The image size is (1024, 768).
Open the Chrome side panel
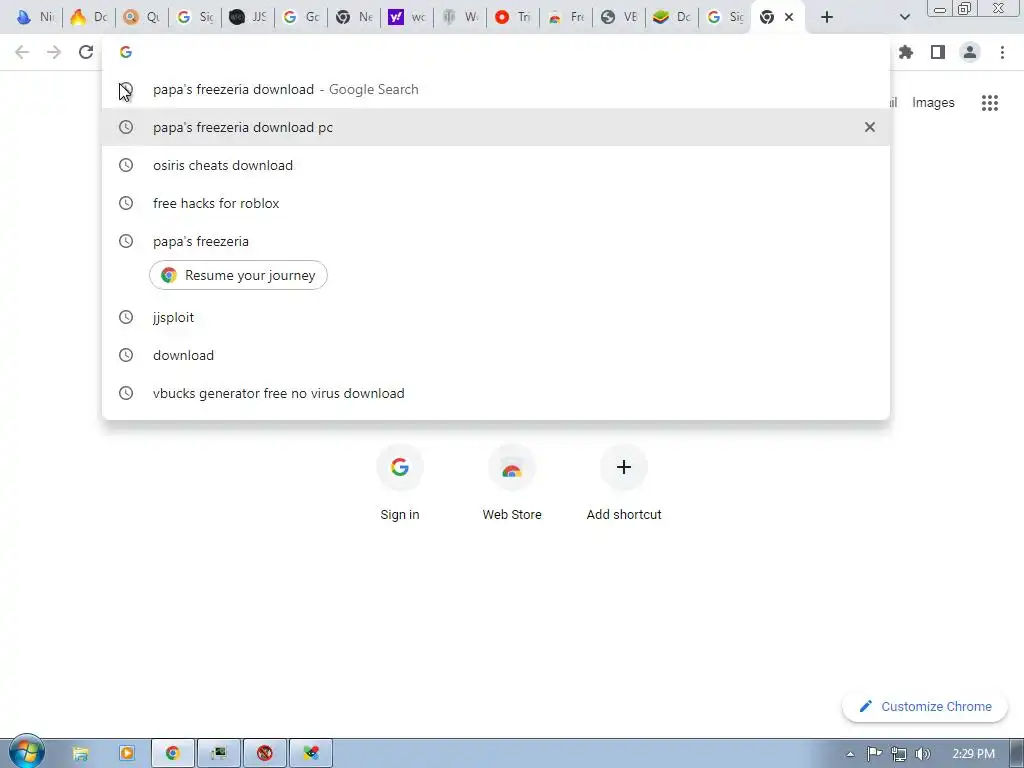938,52
